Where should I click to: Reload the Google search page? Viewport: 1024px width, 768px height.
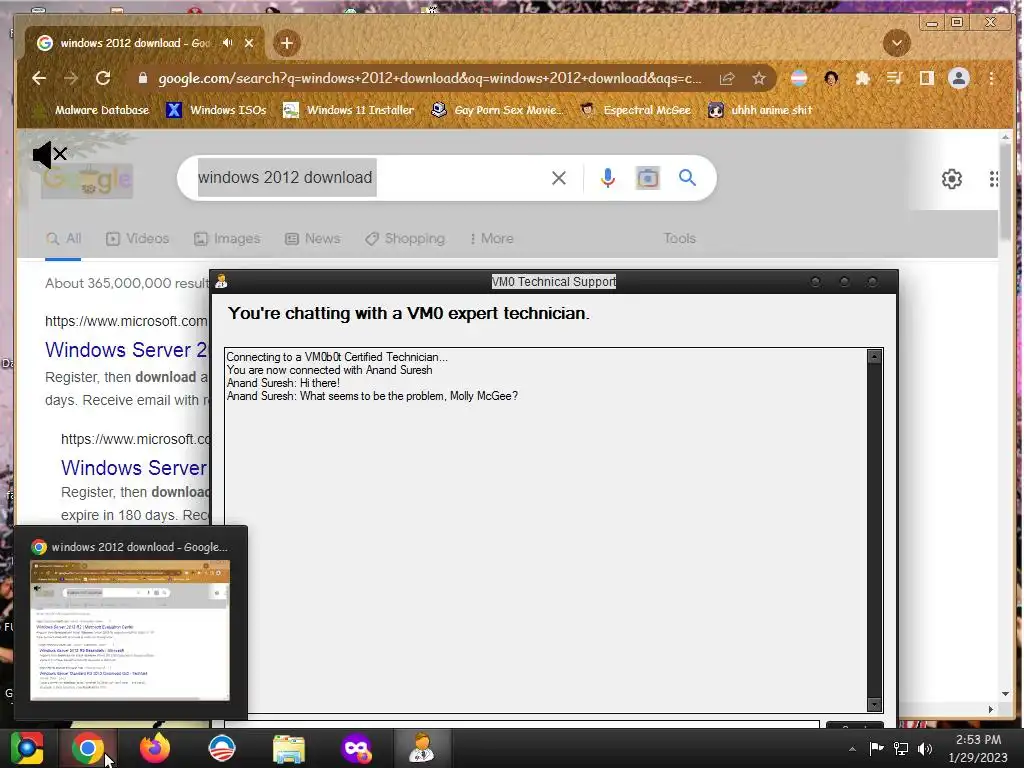coord(103,78)
